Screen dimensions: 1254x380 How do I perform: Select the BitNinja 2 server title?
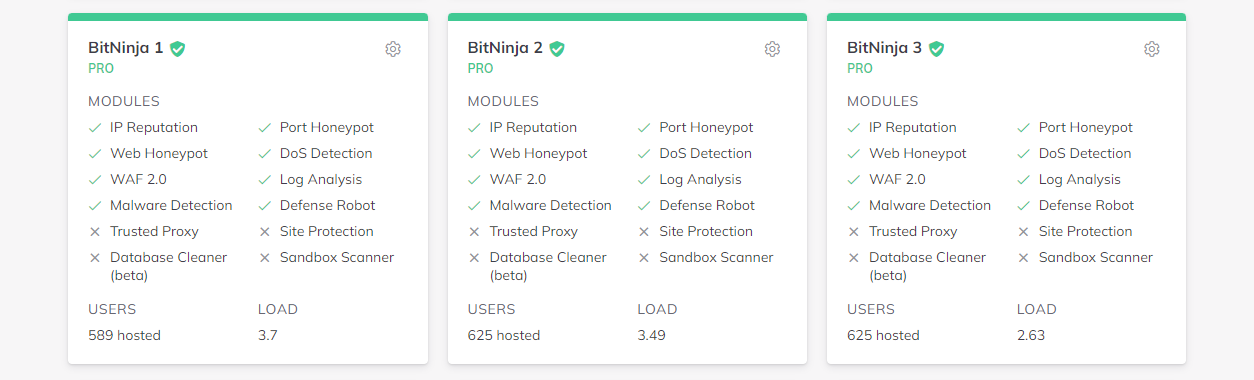pyautogui.click(x=506, y=48)
